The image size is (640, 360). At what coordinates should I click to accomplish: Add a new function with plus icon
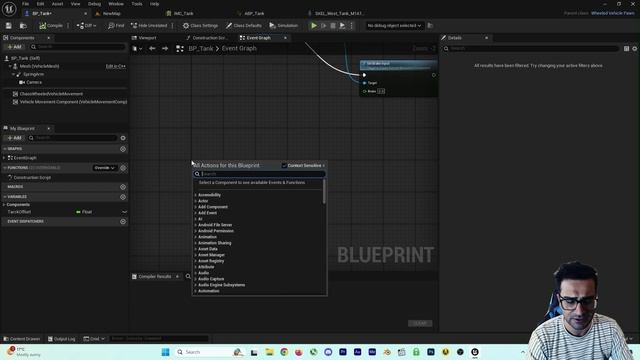pos(123,168)
